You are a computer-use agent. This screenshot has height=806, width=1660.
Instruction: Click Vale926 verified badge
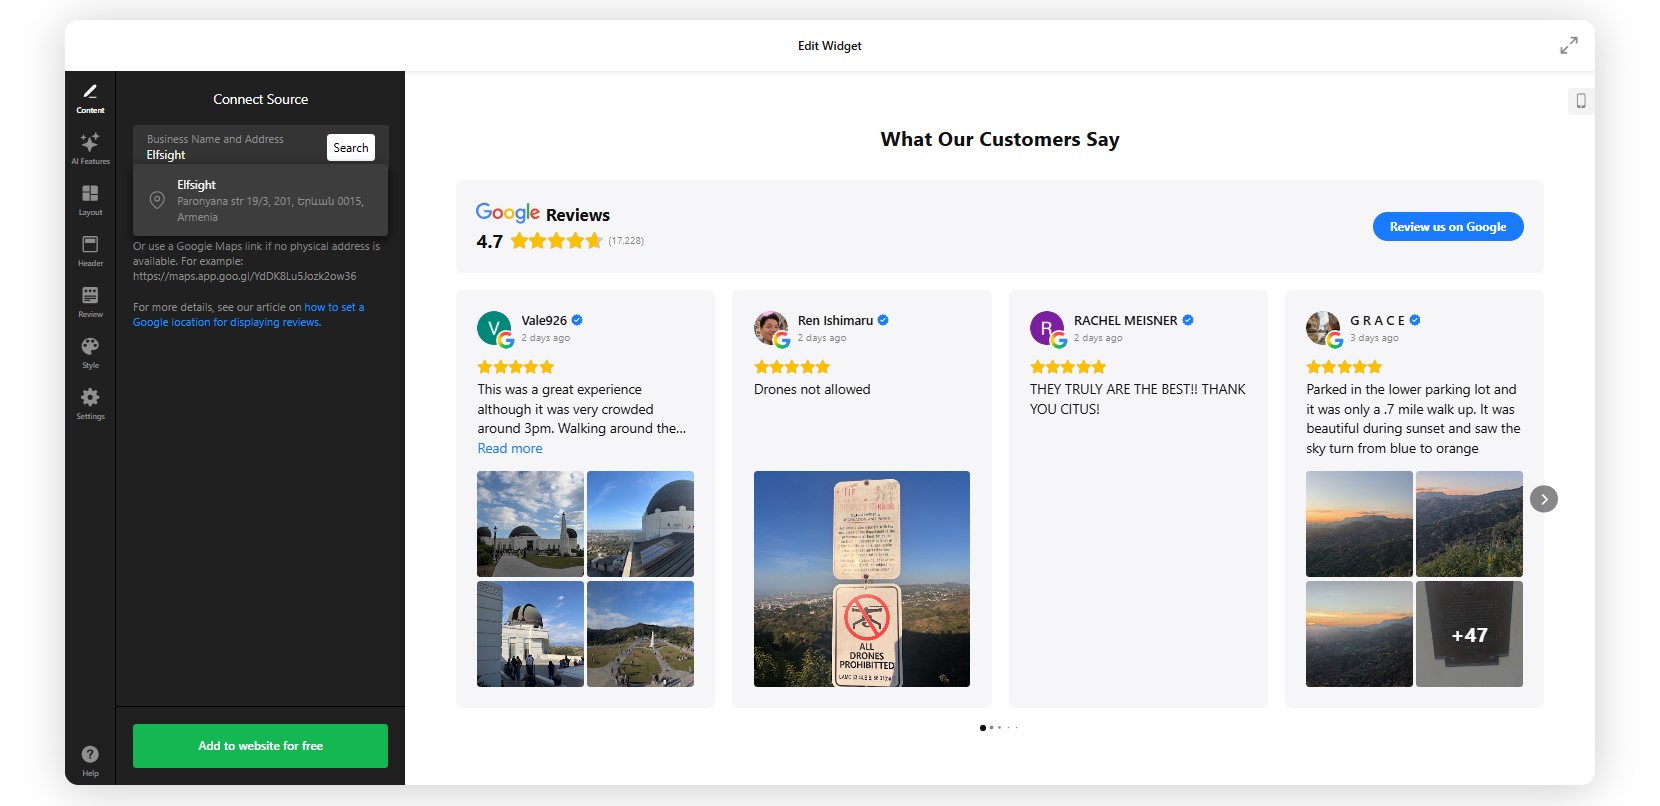click(x=577, y=320)
